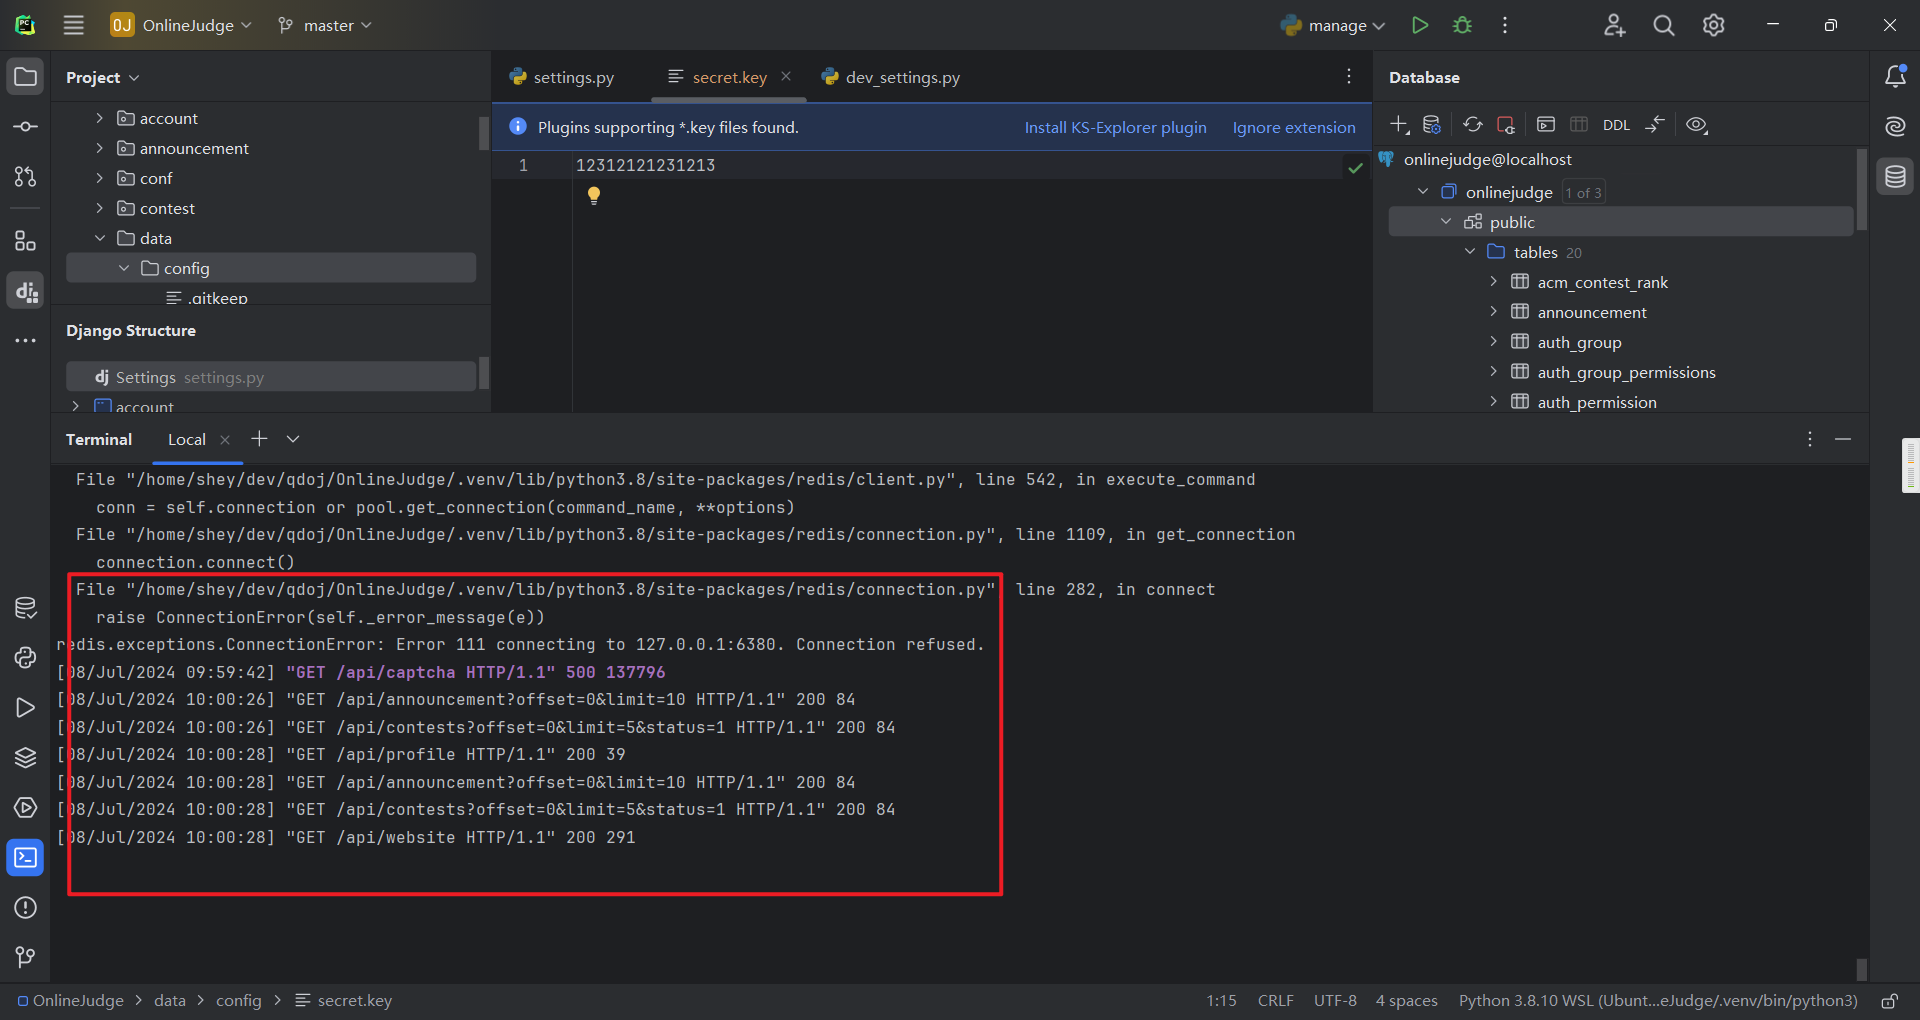Open terminal new session options dropdown
Viewport: 1920px width, 1020px height.
point(293,439)
